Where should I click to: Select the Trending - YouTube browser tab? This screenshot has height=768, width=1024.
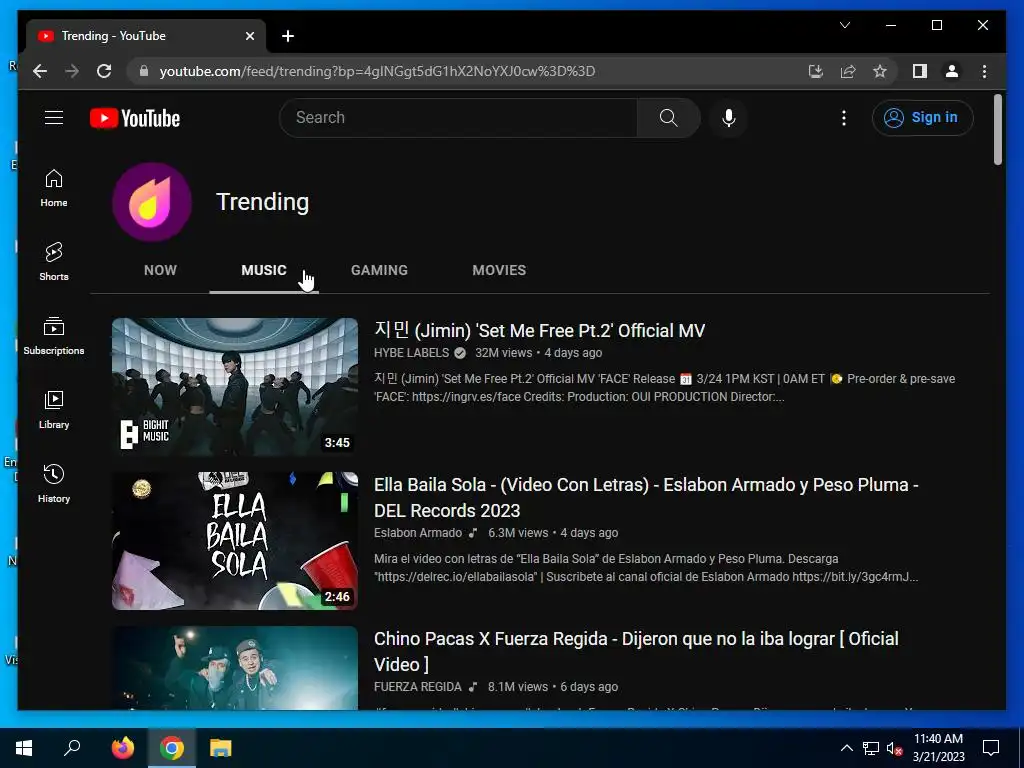(x=146, y=36)
